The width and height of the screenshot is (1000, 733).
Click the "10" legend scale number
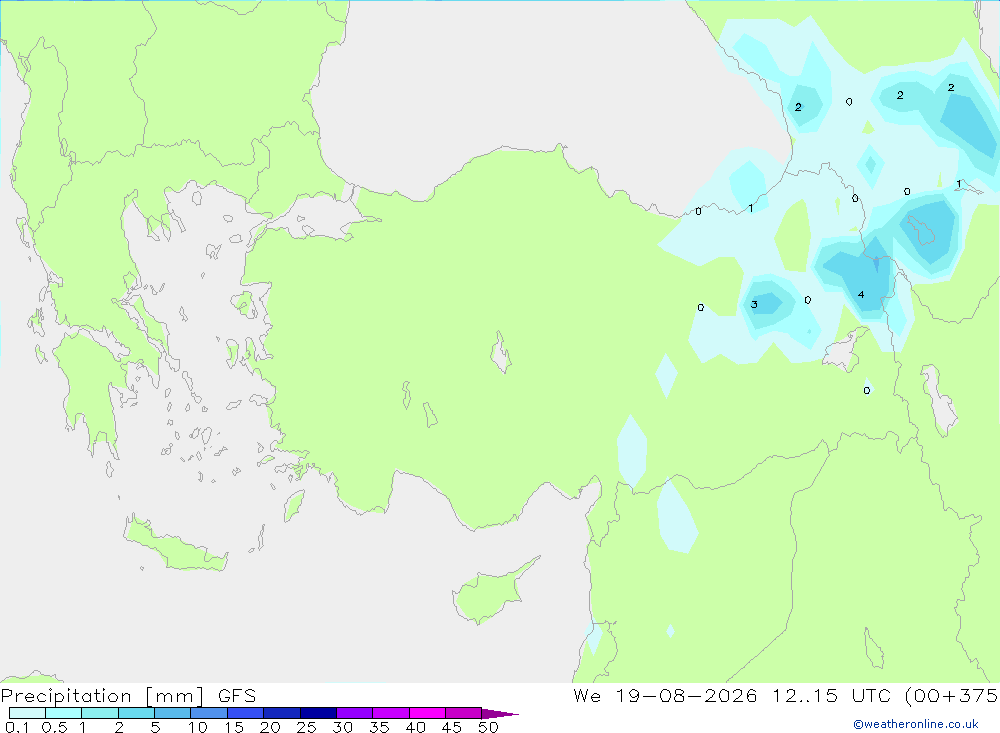[x=198, y=727]
